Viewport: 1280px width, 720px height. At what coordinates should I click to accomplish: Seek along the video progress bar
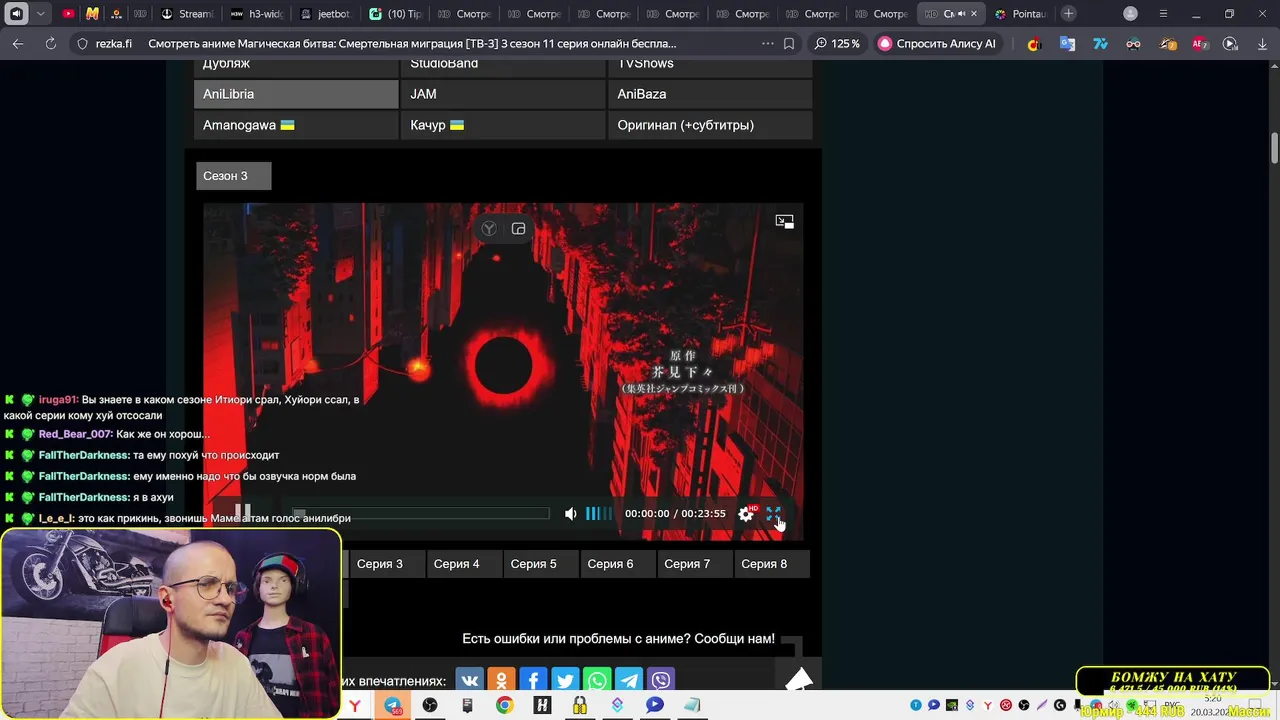click(x=421, y=514)
